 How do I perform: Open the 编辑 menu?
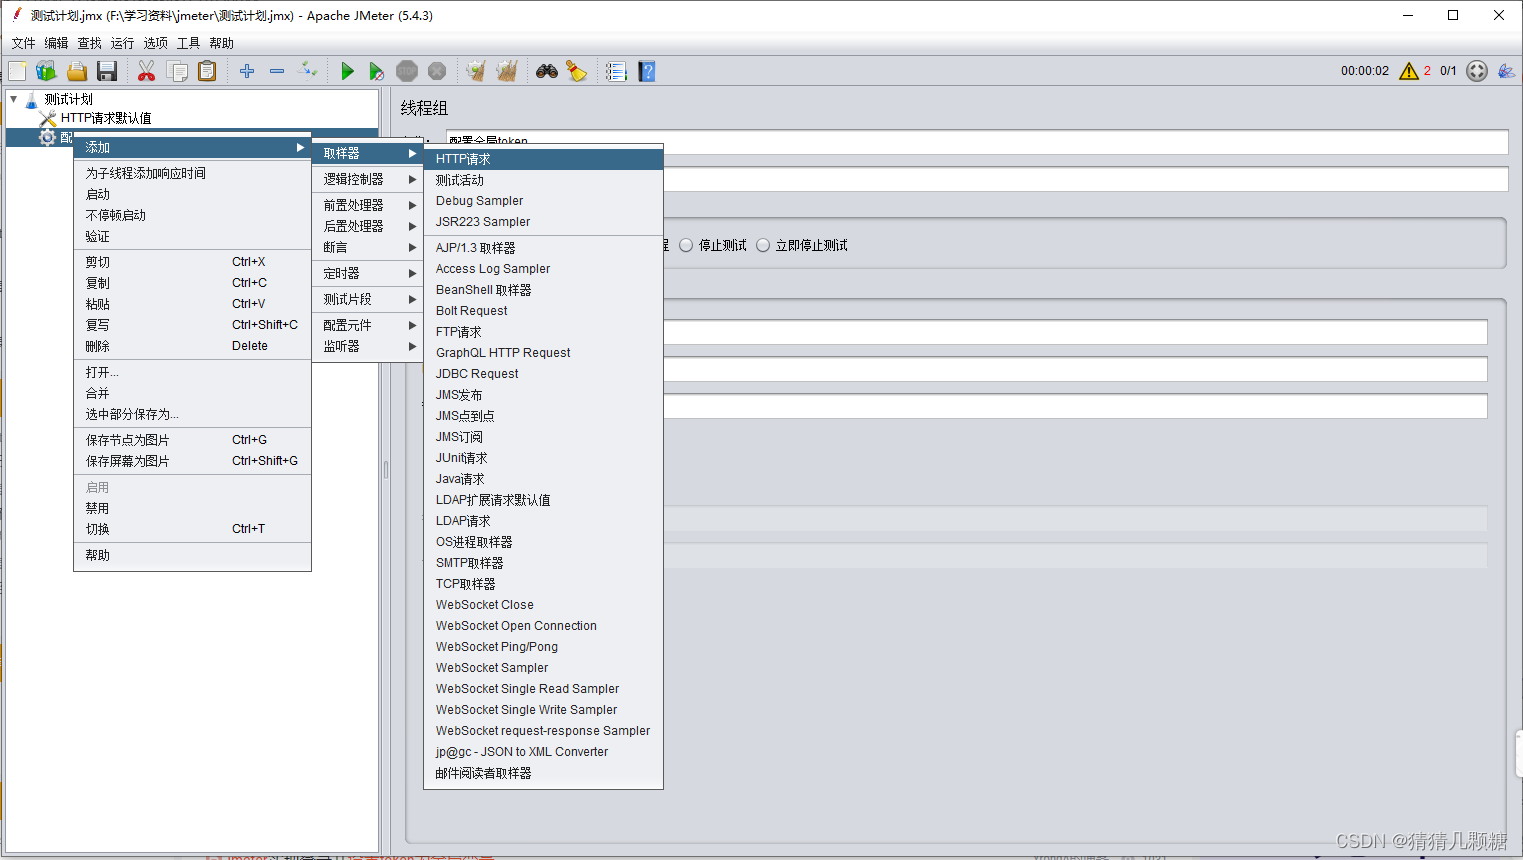click(x=57, y=43)
